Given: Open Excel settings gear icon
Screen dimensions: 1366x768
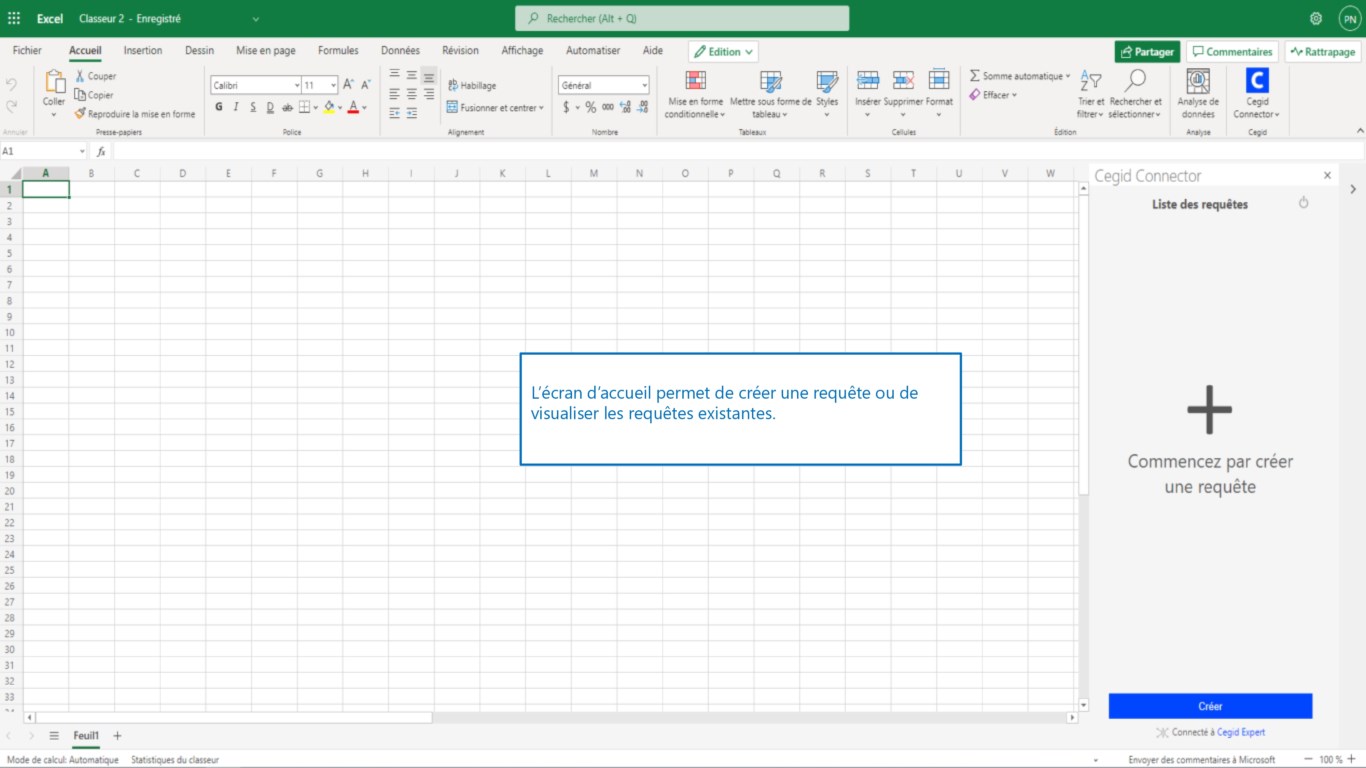Looking at the screenshot, I should coord(1316,18).
